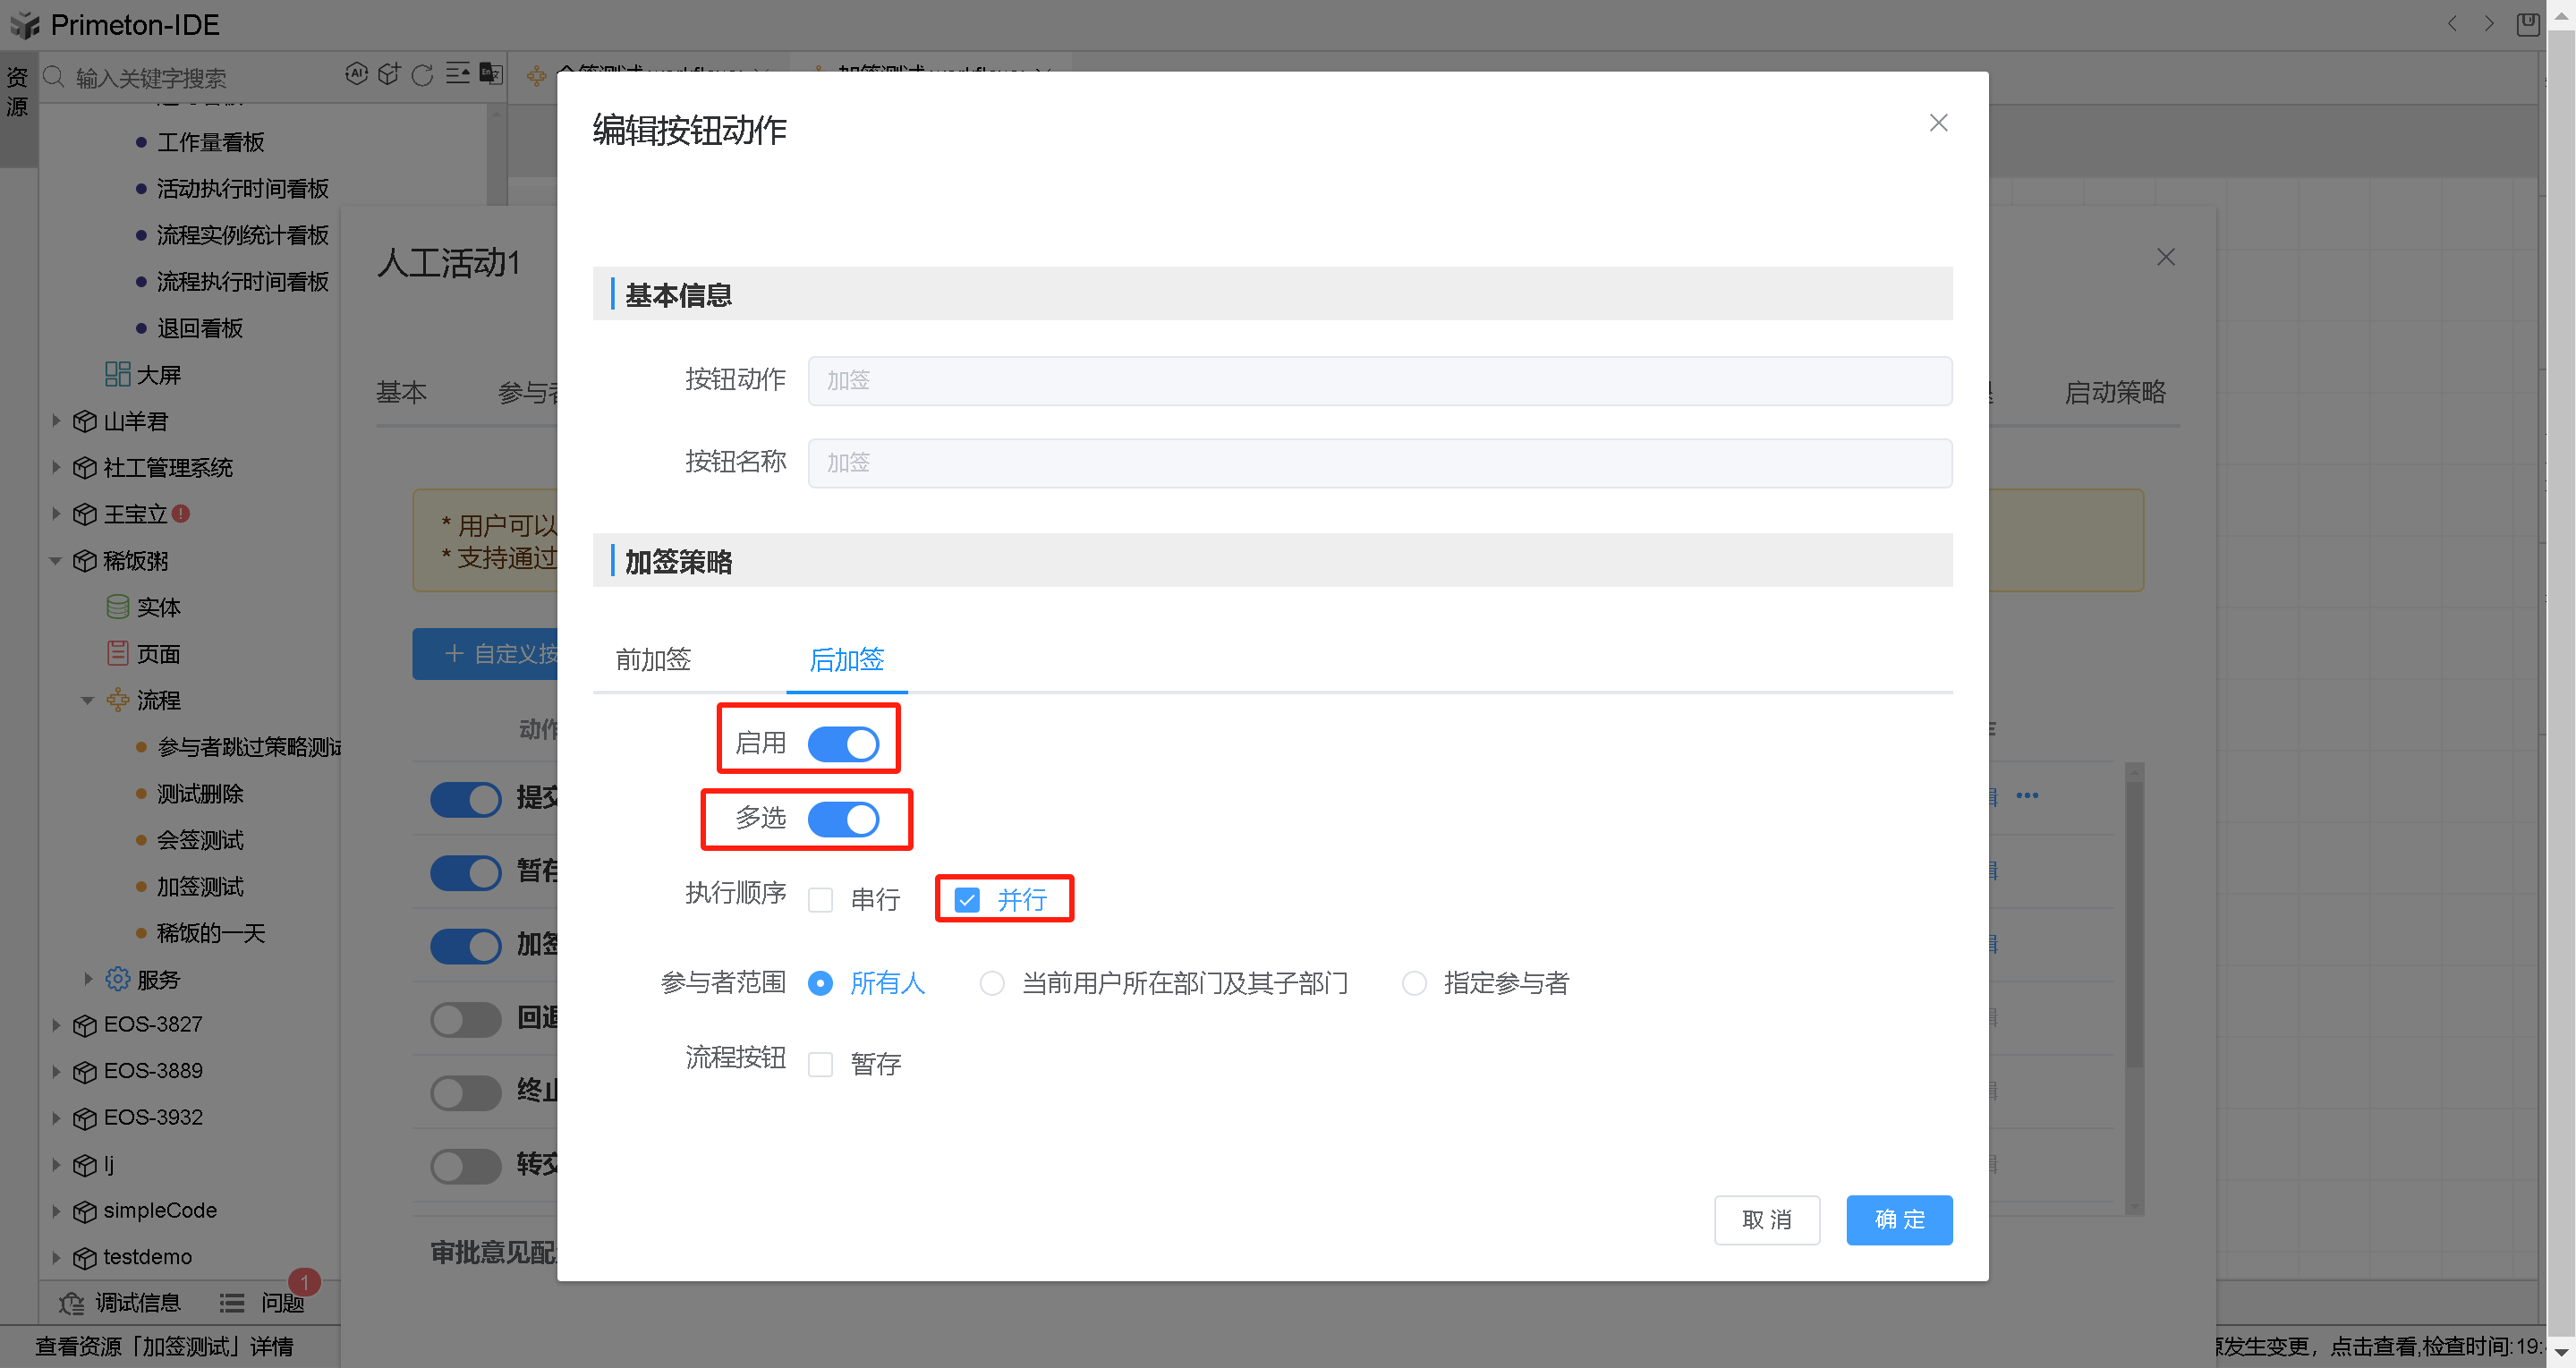The height and width of the screenshot is (1368, 2576).
Task: Click the 取消 cancel button
Action: click(x=1766, y=1220)
